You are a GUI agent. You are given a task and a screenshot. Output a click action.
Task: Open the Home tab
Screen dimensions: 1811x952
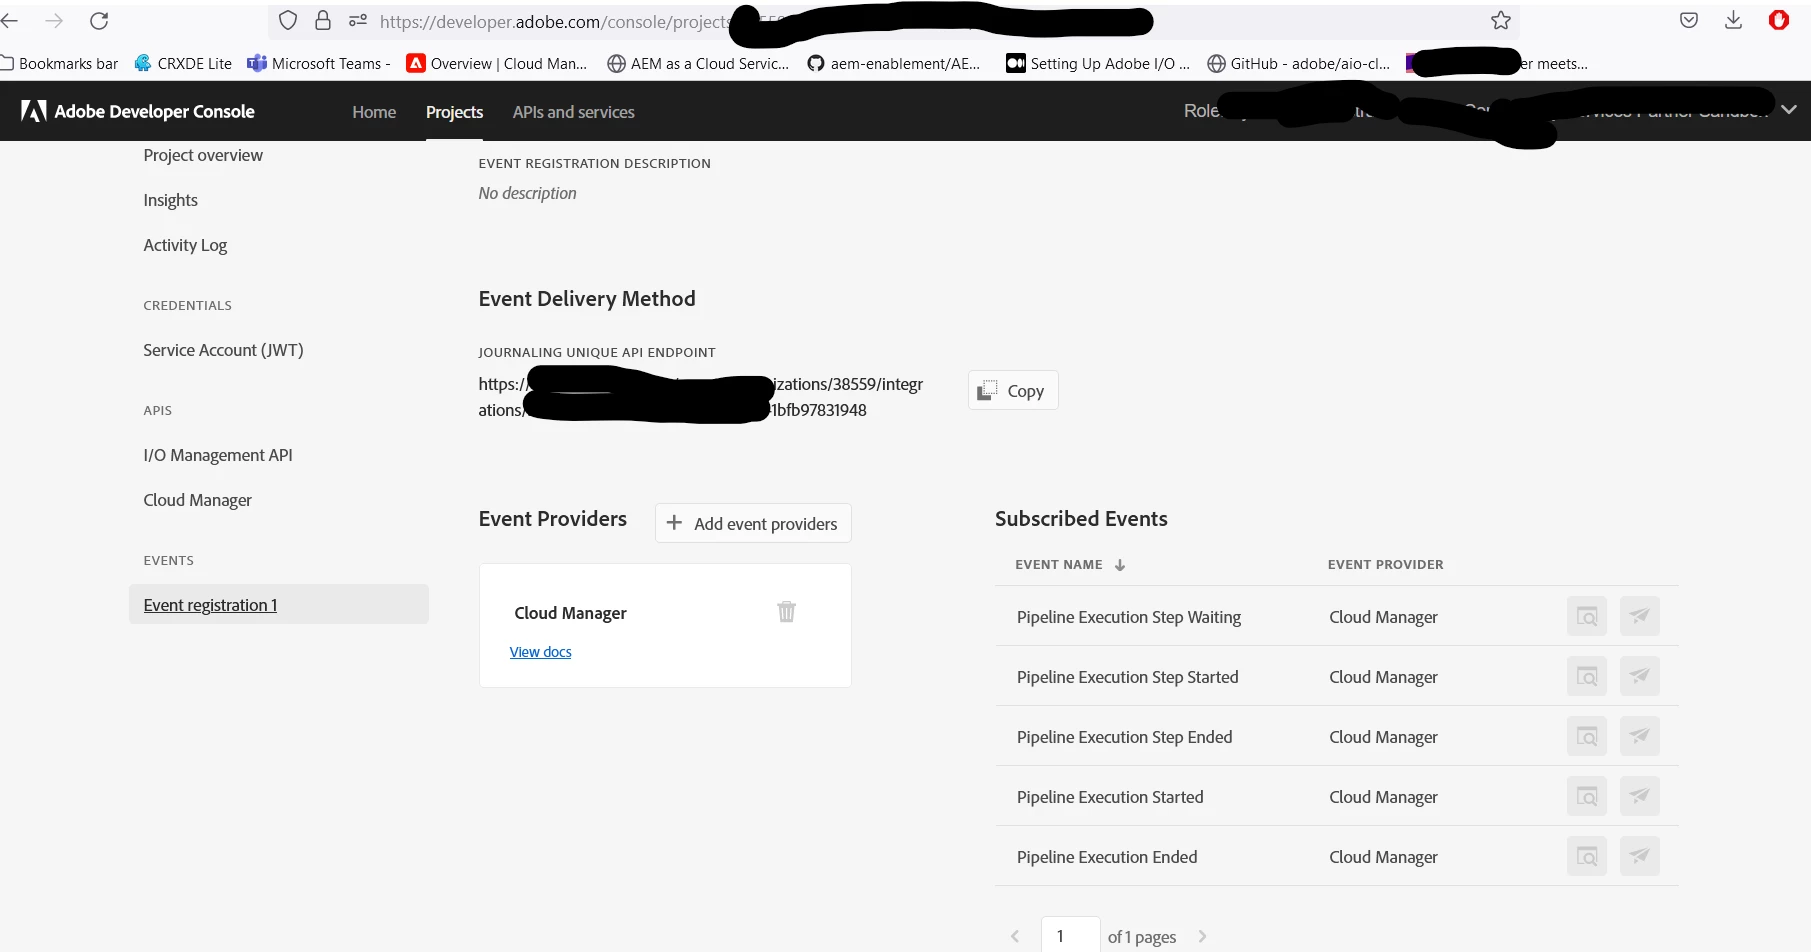pos(374,112)
